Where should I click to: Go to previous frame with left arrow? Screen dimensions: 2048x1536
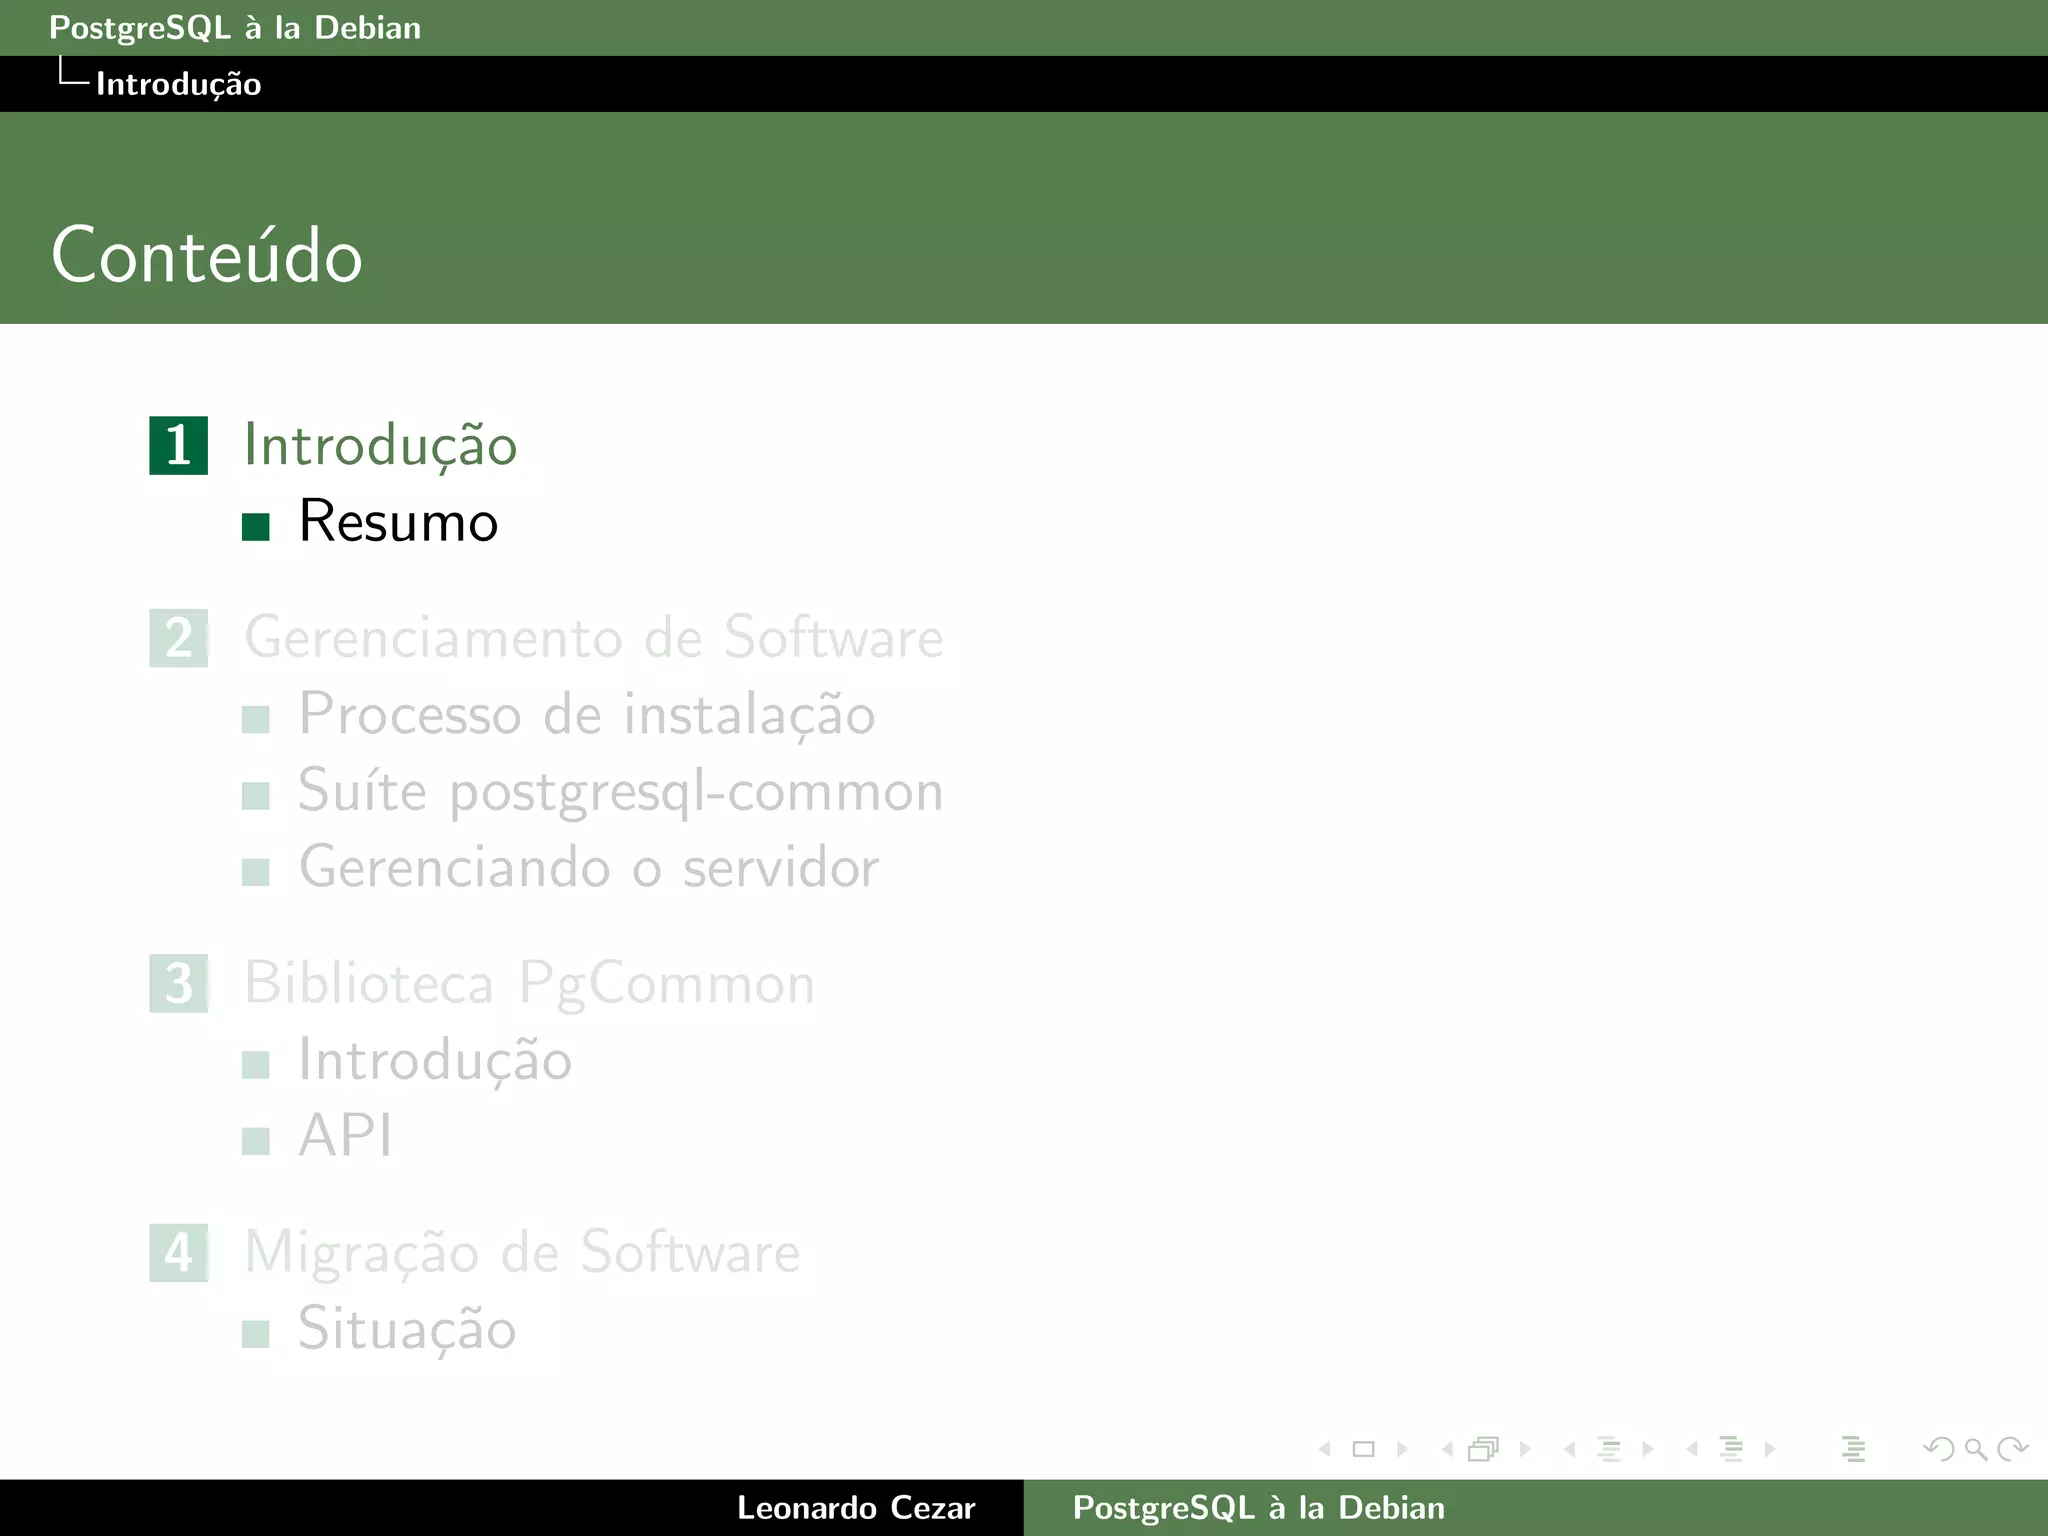pos(1447,1449)
